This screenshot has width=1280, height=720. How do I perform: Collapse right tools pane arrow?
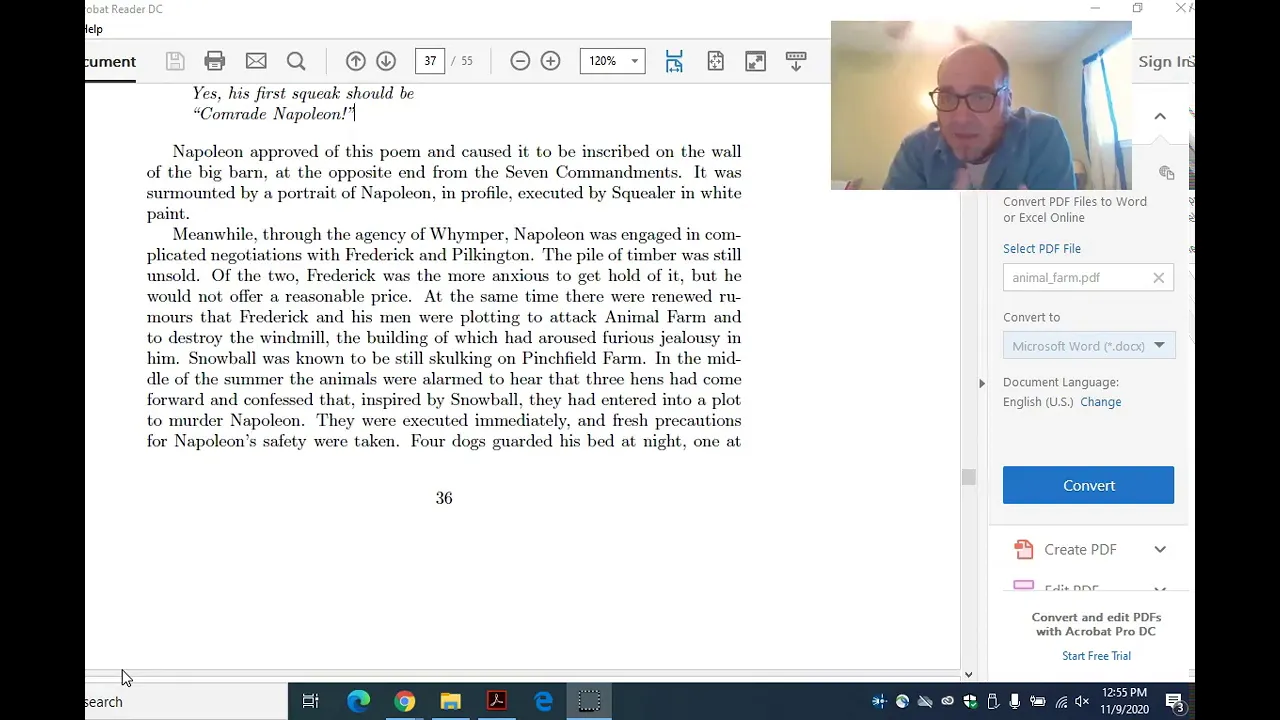pos(981,383)
